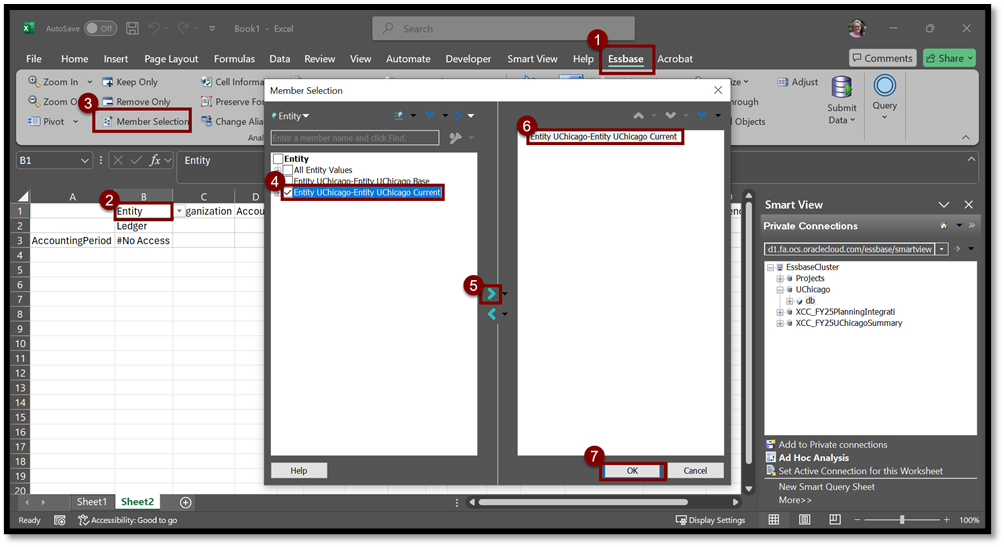1004x547 pixels.
Task: Click the Zoom In magnifier icon
Action: [33, 81]
